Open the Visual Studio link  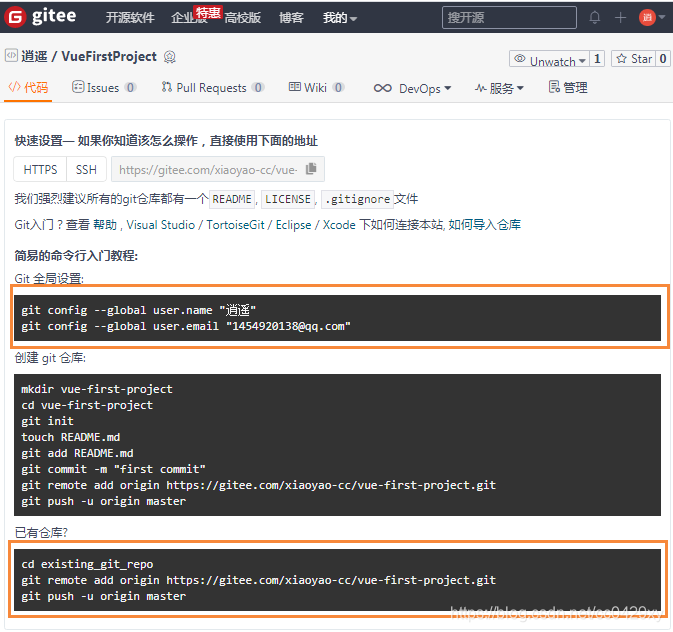161,225
